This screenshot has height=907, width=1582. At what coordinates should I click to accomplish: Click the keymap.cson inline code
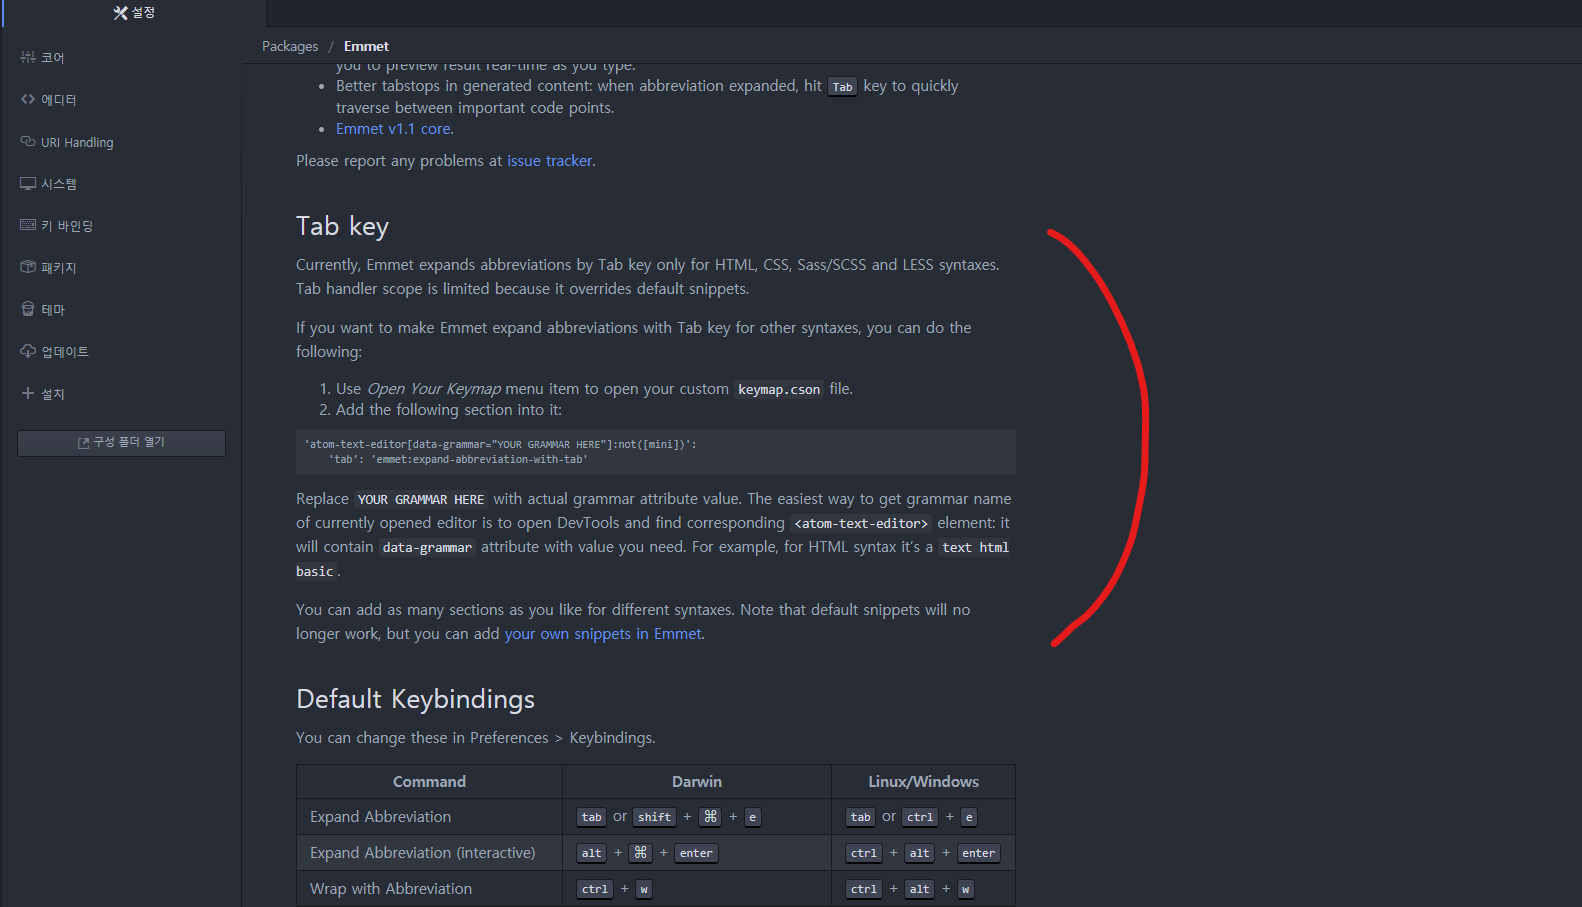point(779,390)
